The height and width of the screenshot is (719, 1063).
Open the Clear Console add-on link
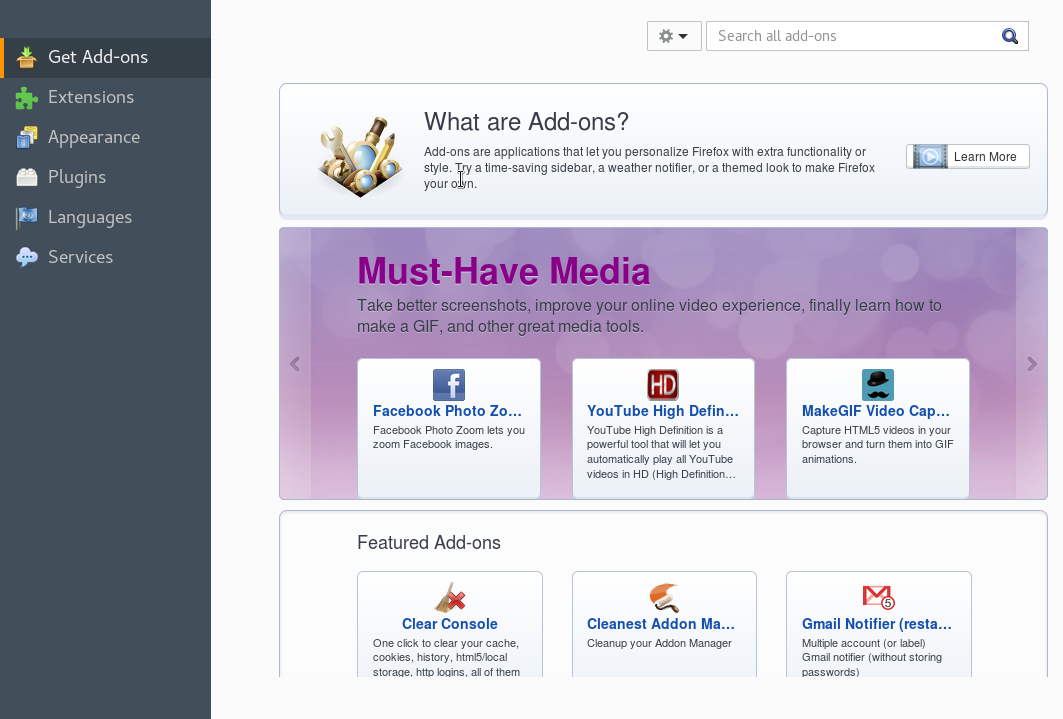coord(449,624)
